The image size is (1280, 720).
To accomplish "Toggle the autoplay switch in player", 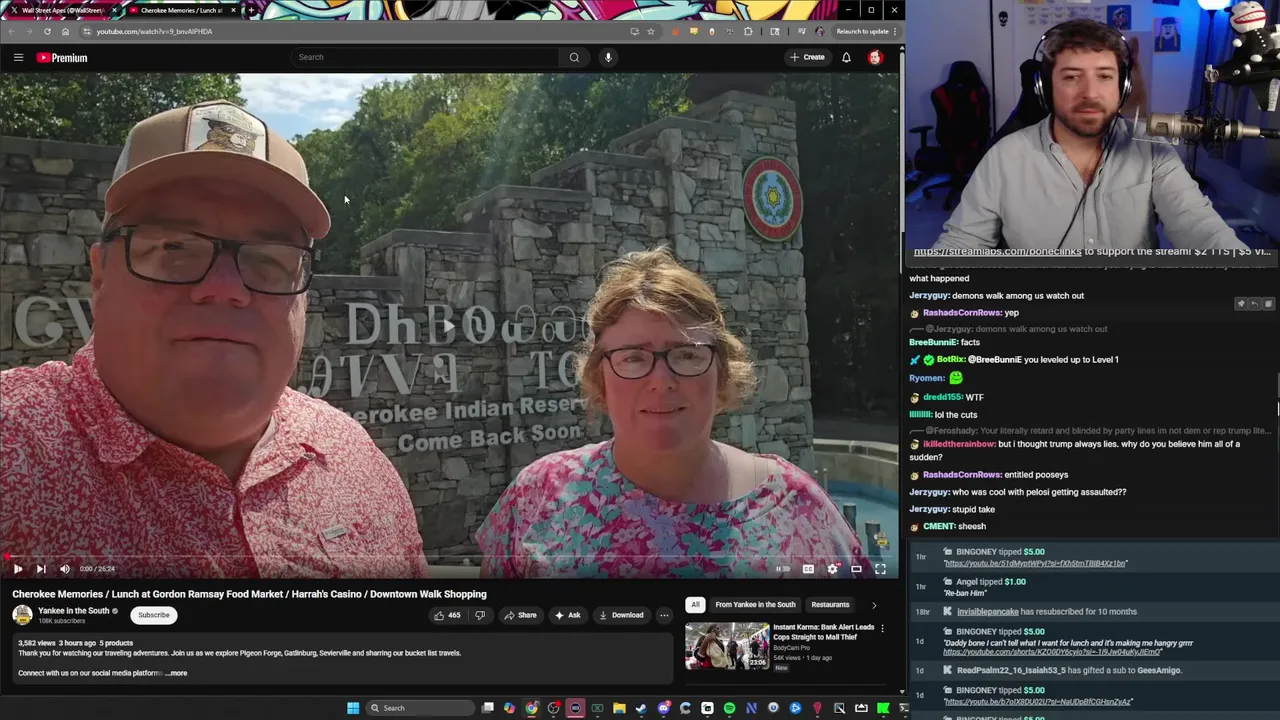I will [x=783, y=569].
